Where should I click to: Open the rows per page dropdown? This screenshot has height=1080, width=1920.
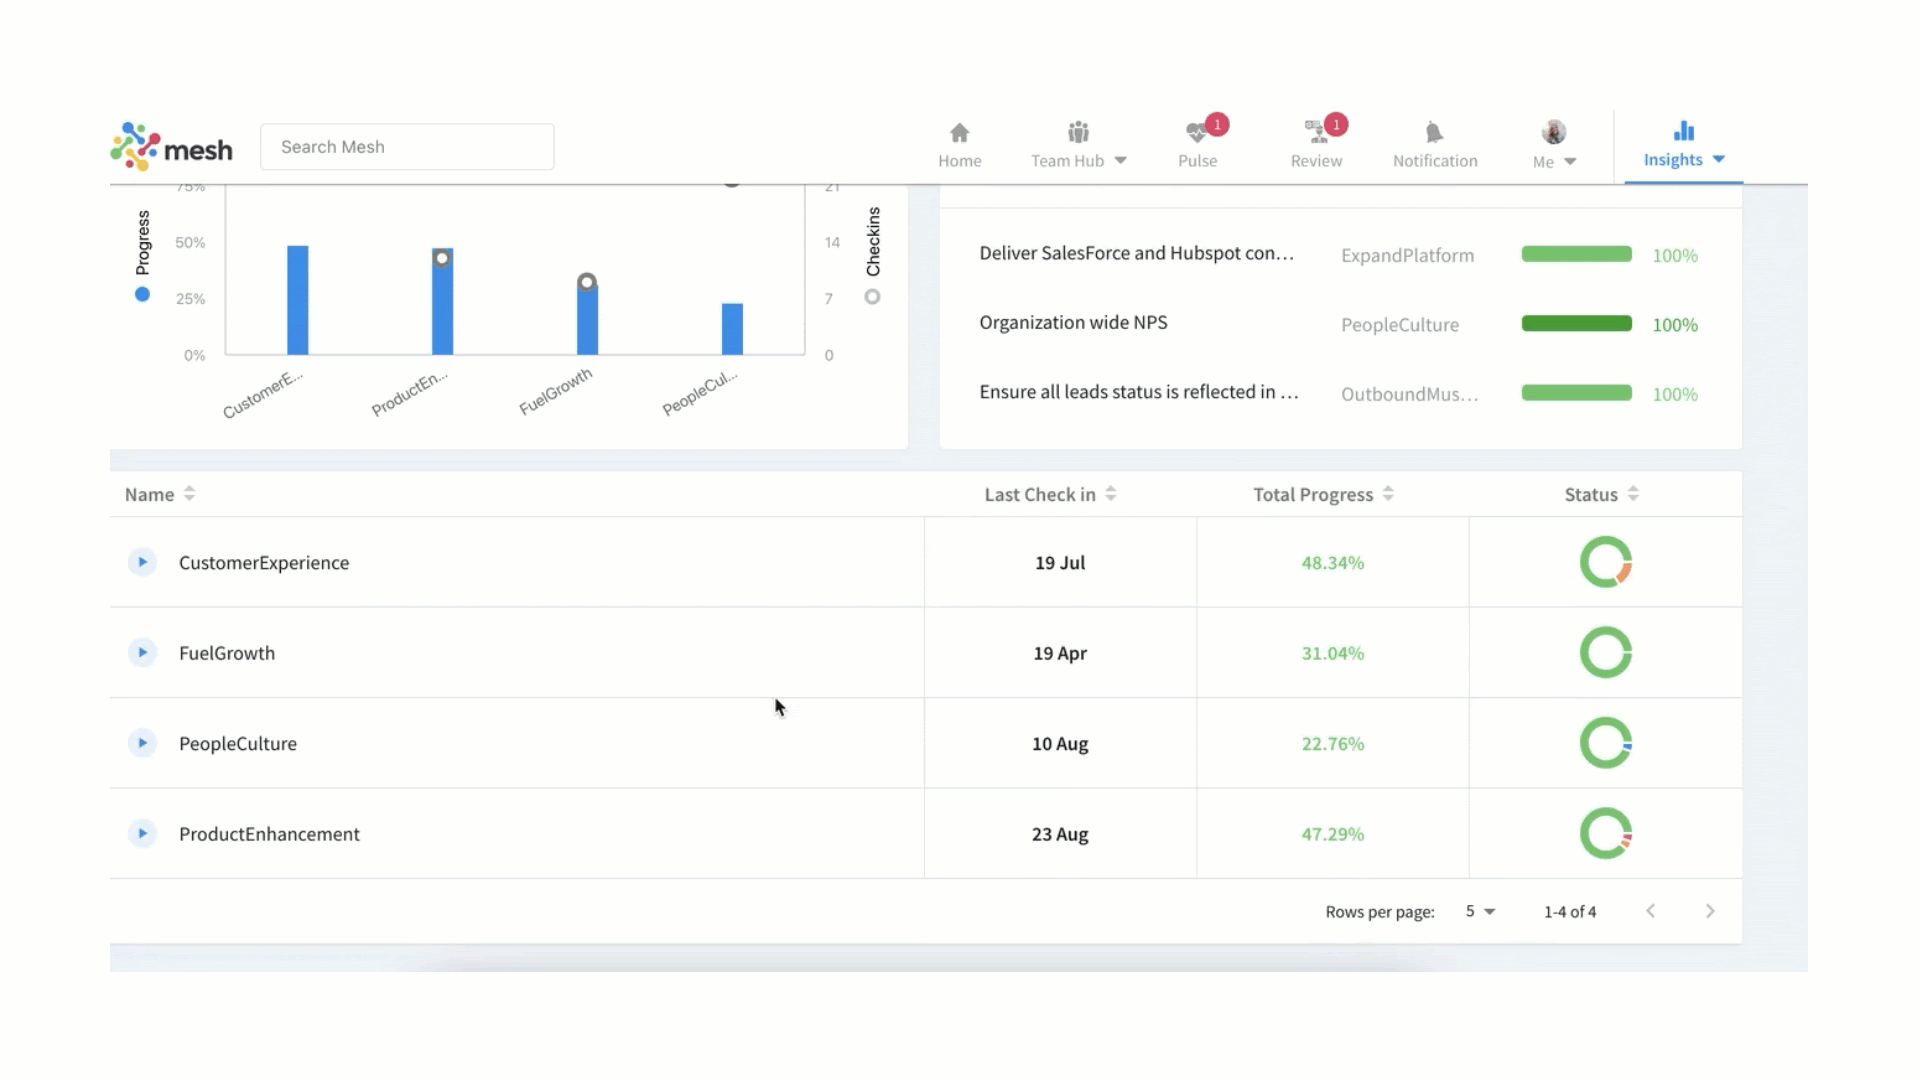coord(1480,911)
